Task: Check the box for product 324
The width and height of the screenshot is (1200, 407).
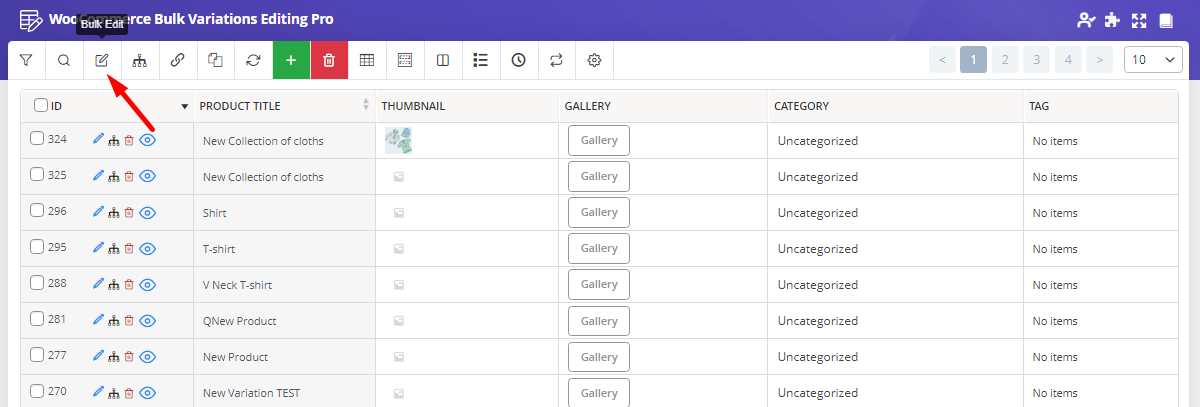Action: (37, 139)
